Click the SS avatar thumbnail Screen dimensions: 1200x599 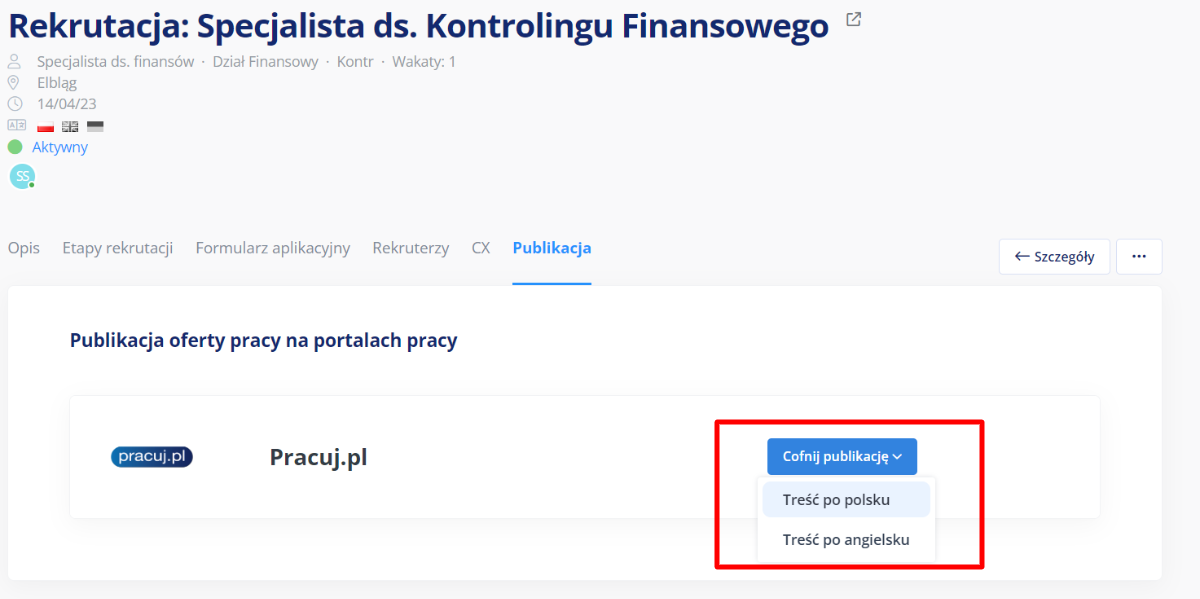tap(21, 176)
